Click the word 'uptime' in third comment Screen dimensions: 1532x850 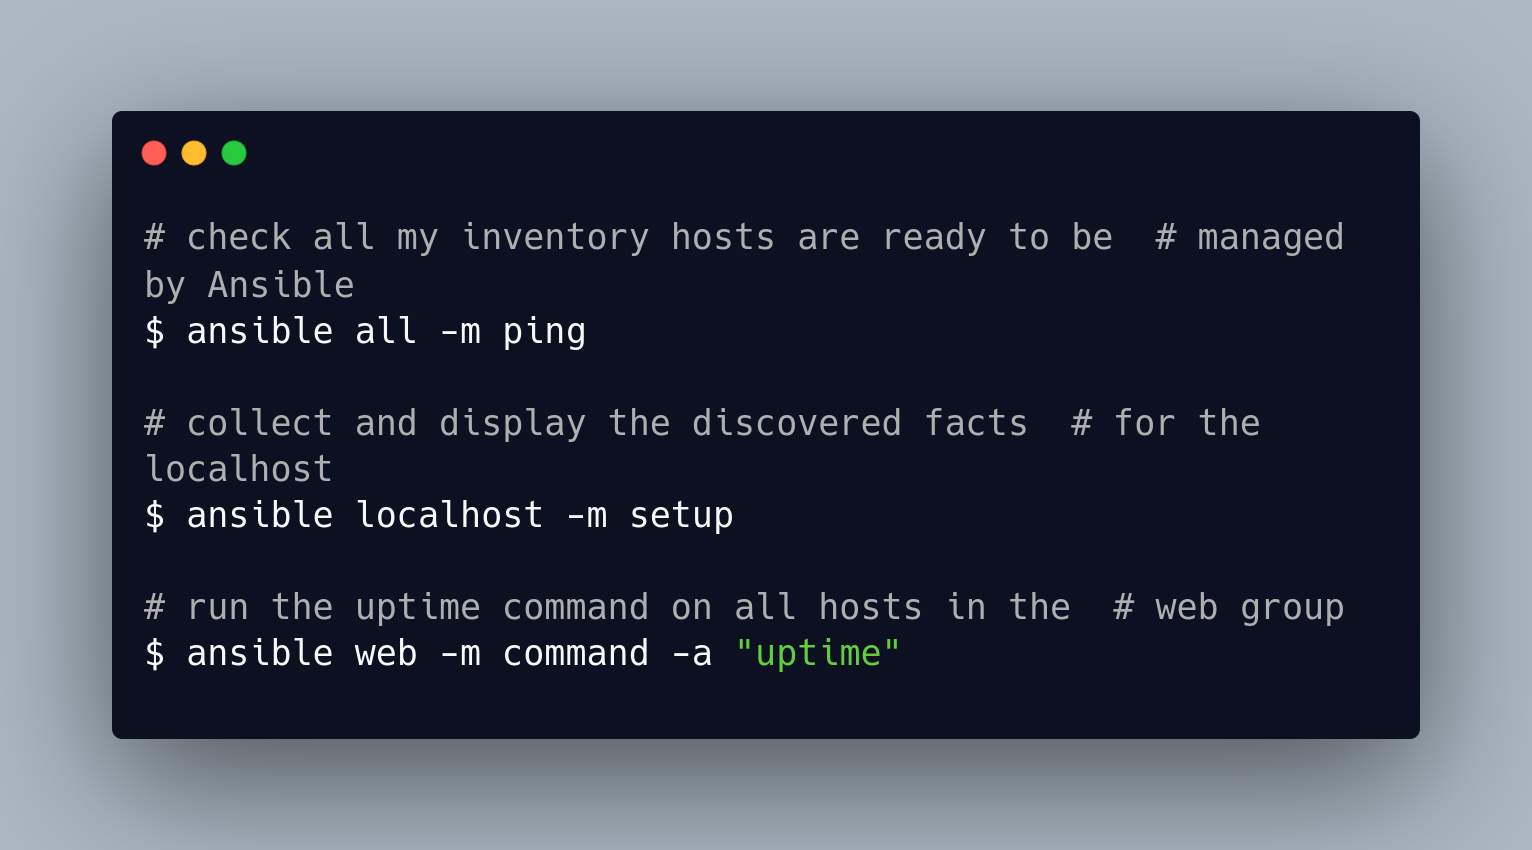coord(418,608)
